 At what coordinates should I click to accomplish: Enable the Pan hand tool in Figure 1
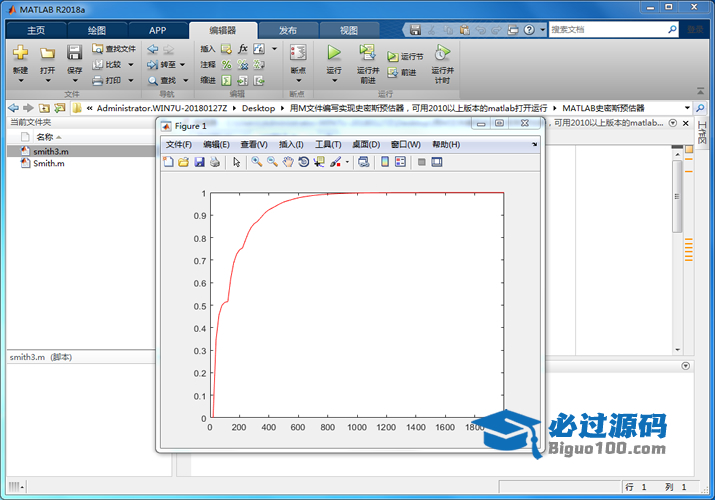pyautogui.click(x=287, y=162)
